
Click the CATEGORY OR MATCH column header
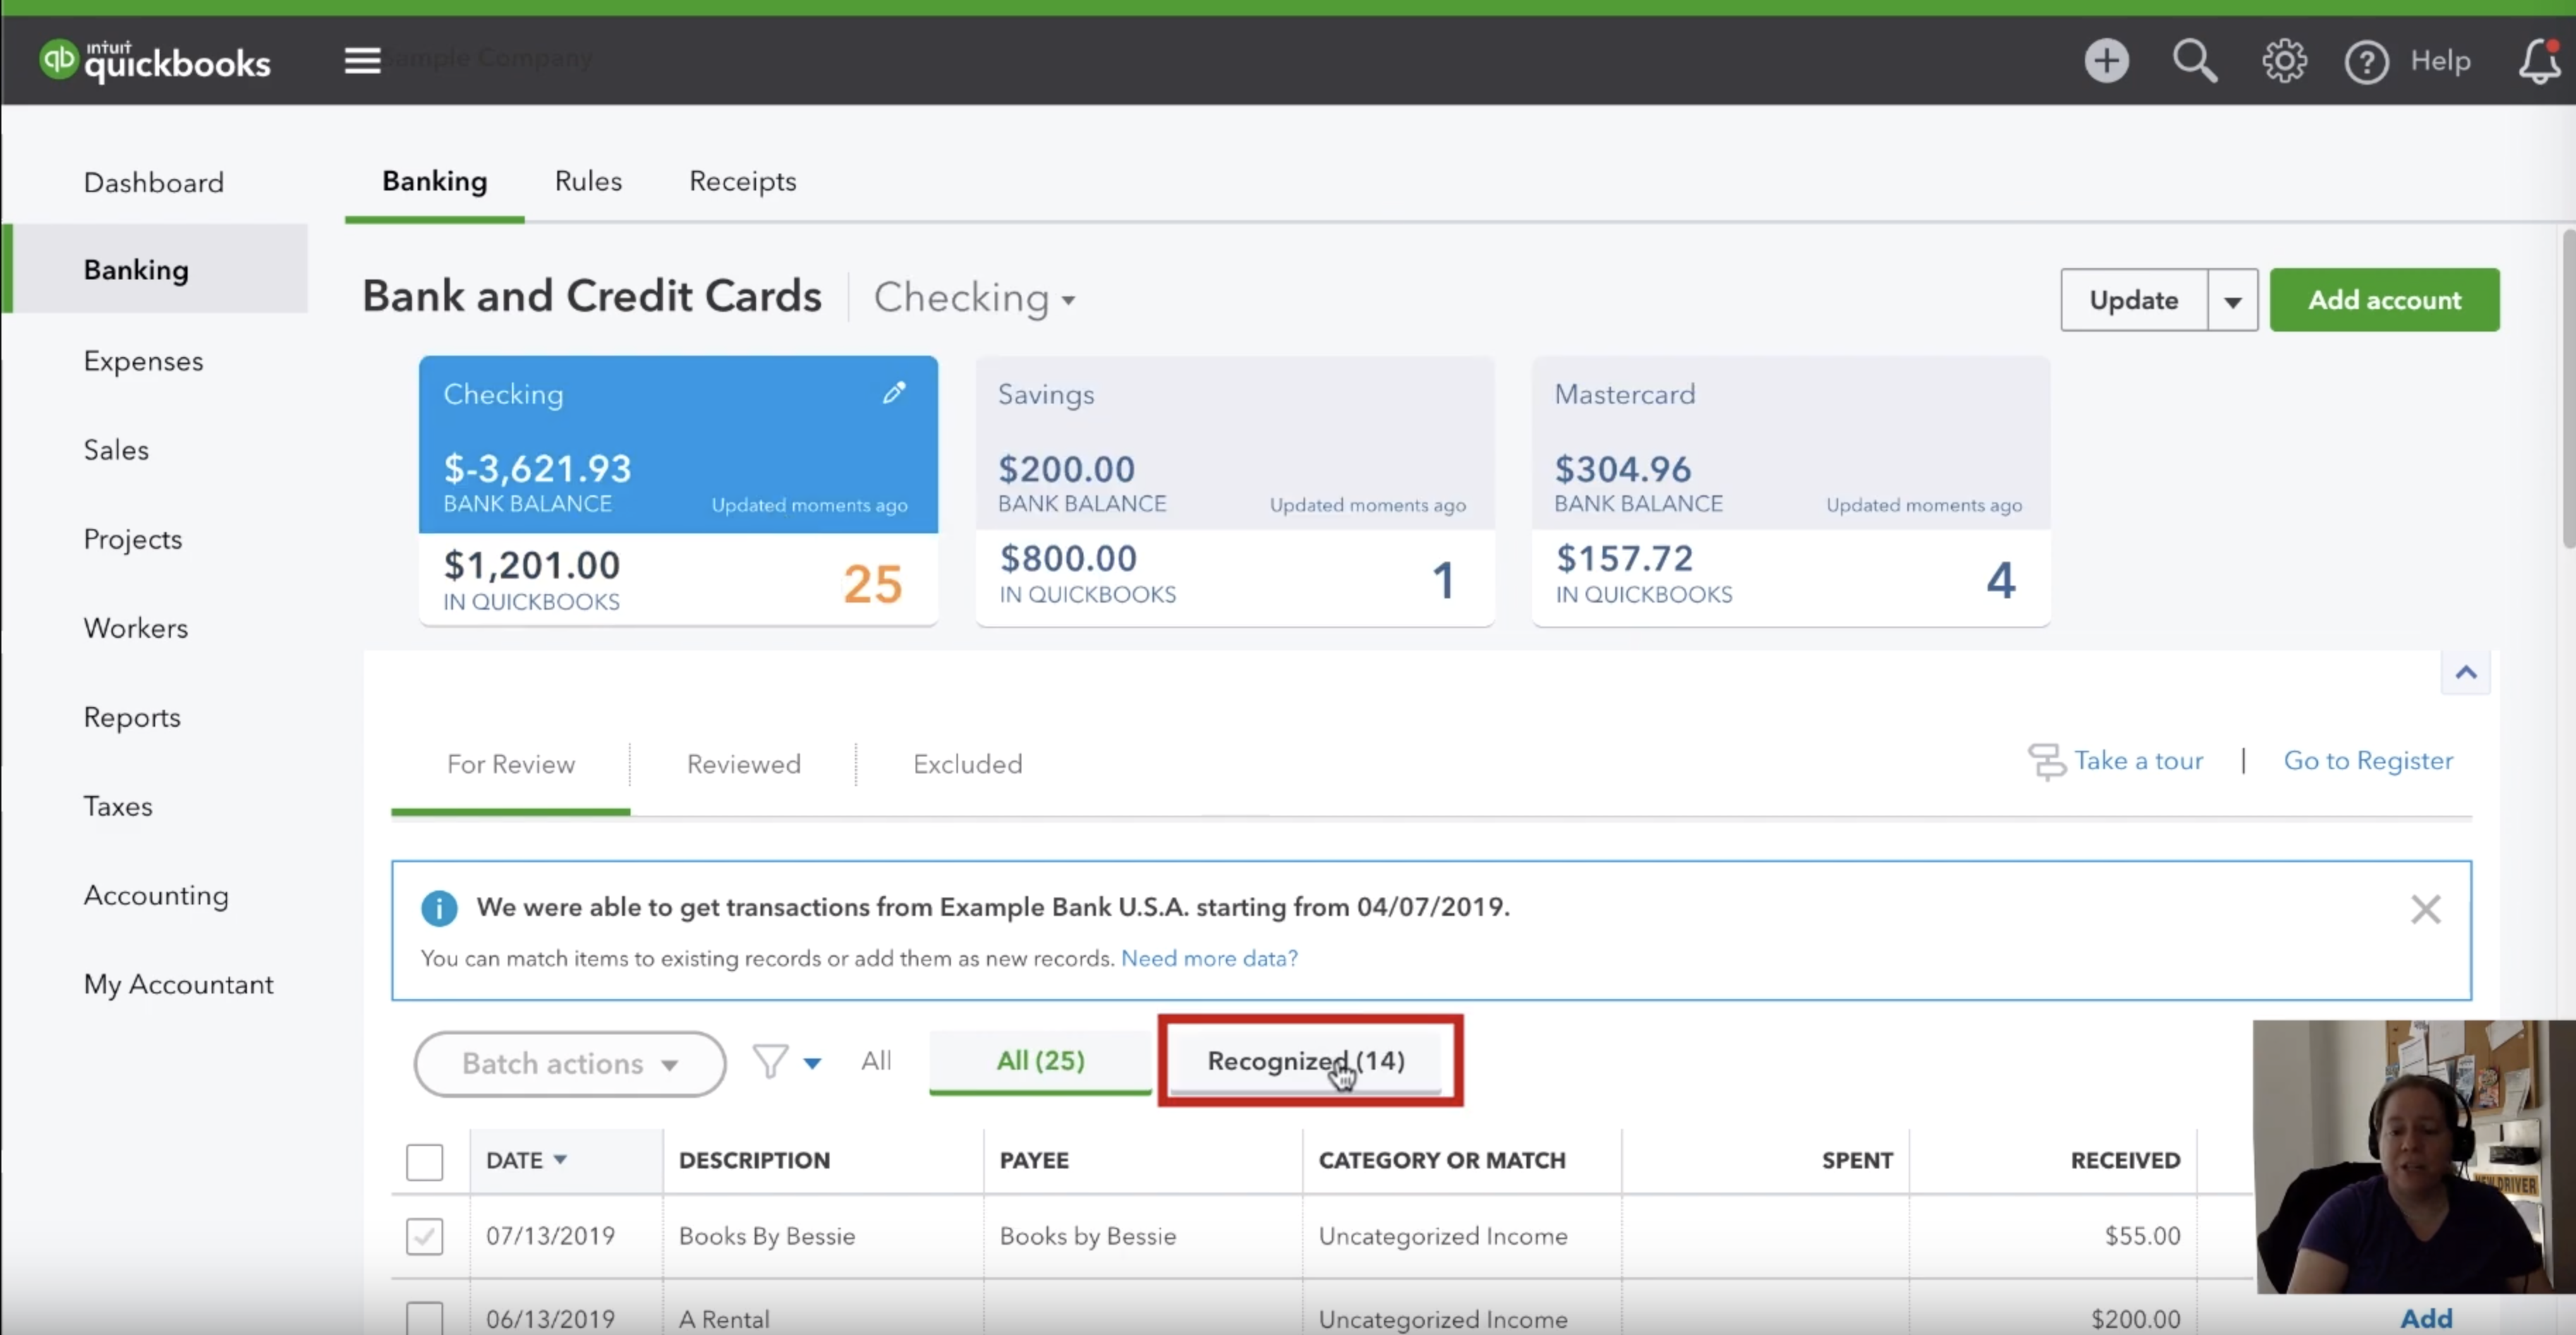pyautogui.click(x=1442, y=1160)
